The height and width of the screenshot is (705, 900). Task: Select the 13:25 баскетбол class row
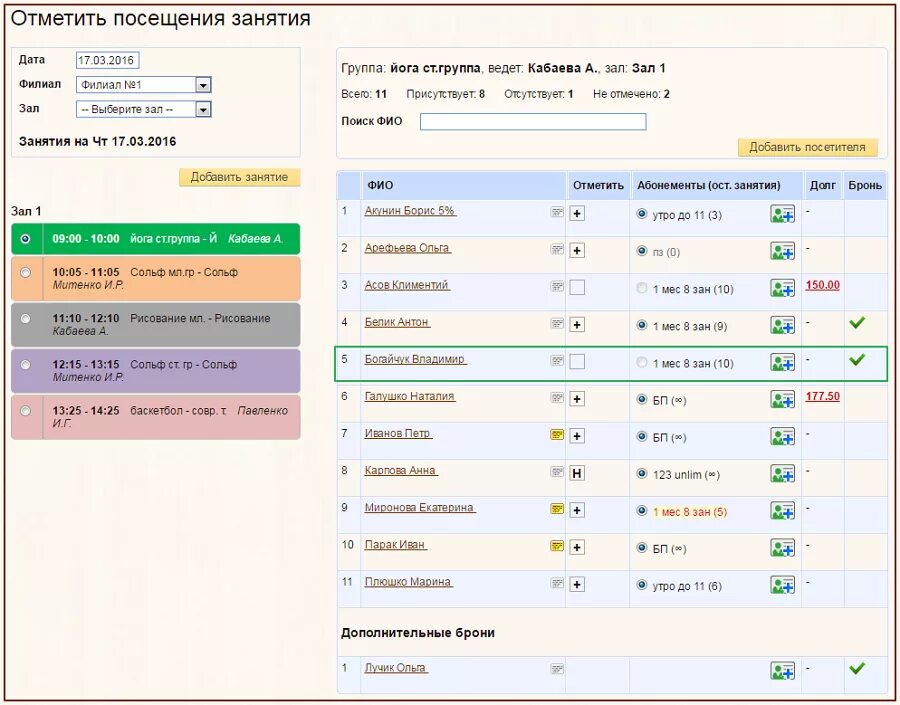pyautogui.click(x=156, y=417)
